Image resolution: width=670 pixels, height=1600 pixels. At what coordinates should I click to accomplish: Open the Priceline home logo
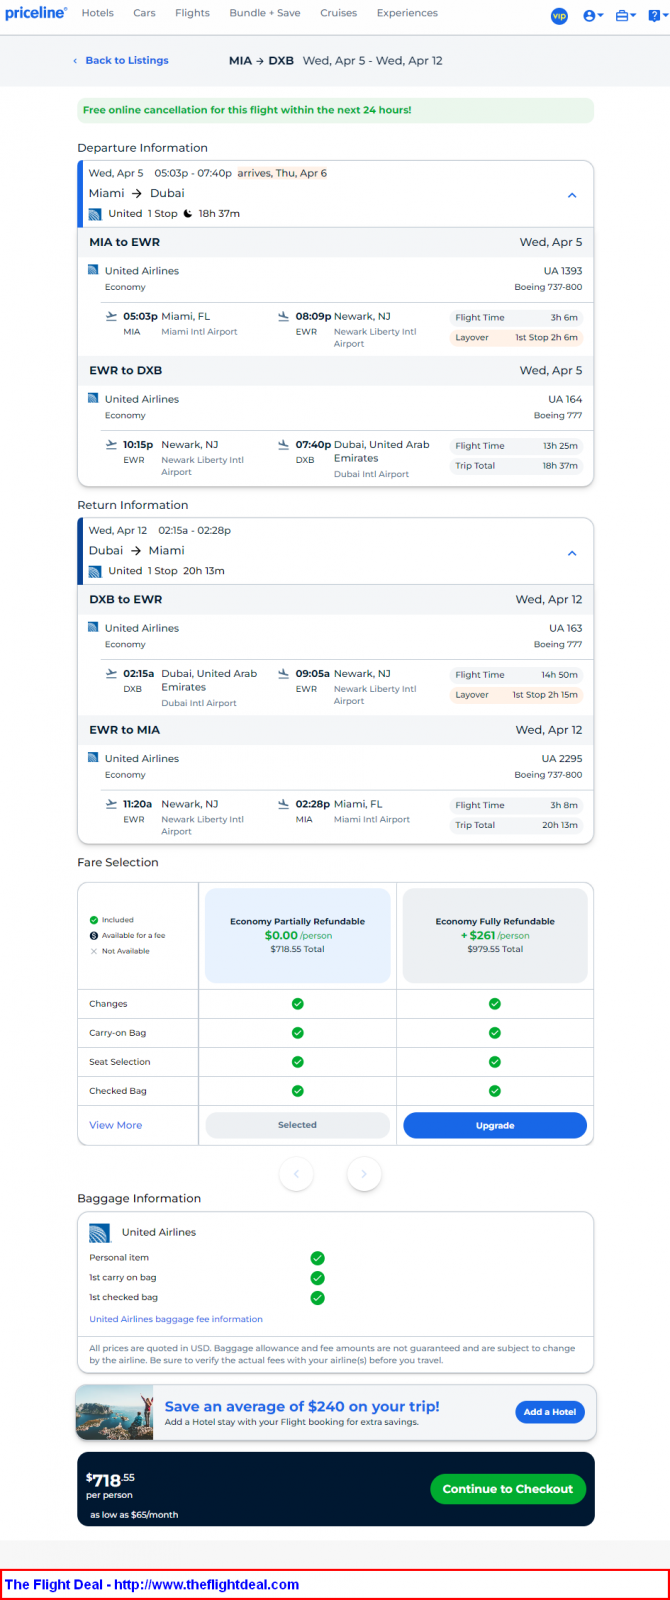(36, 13)
